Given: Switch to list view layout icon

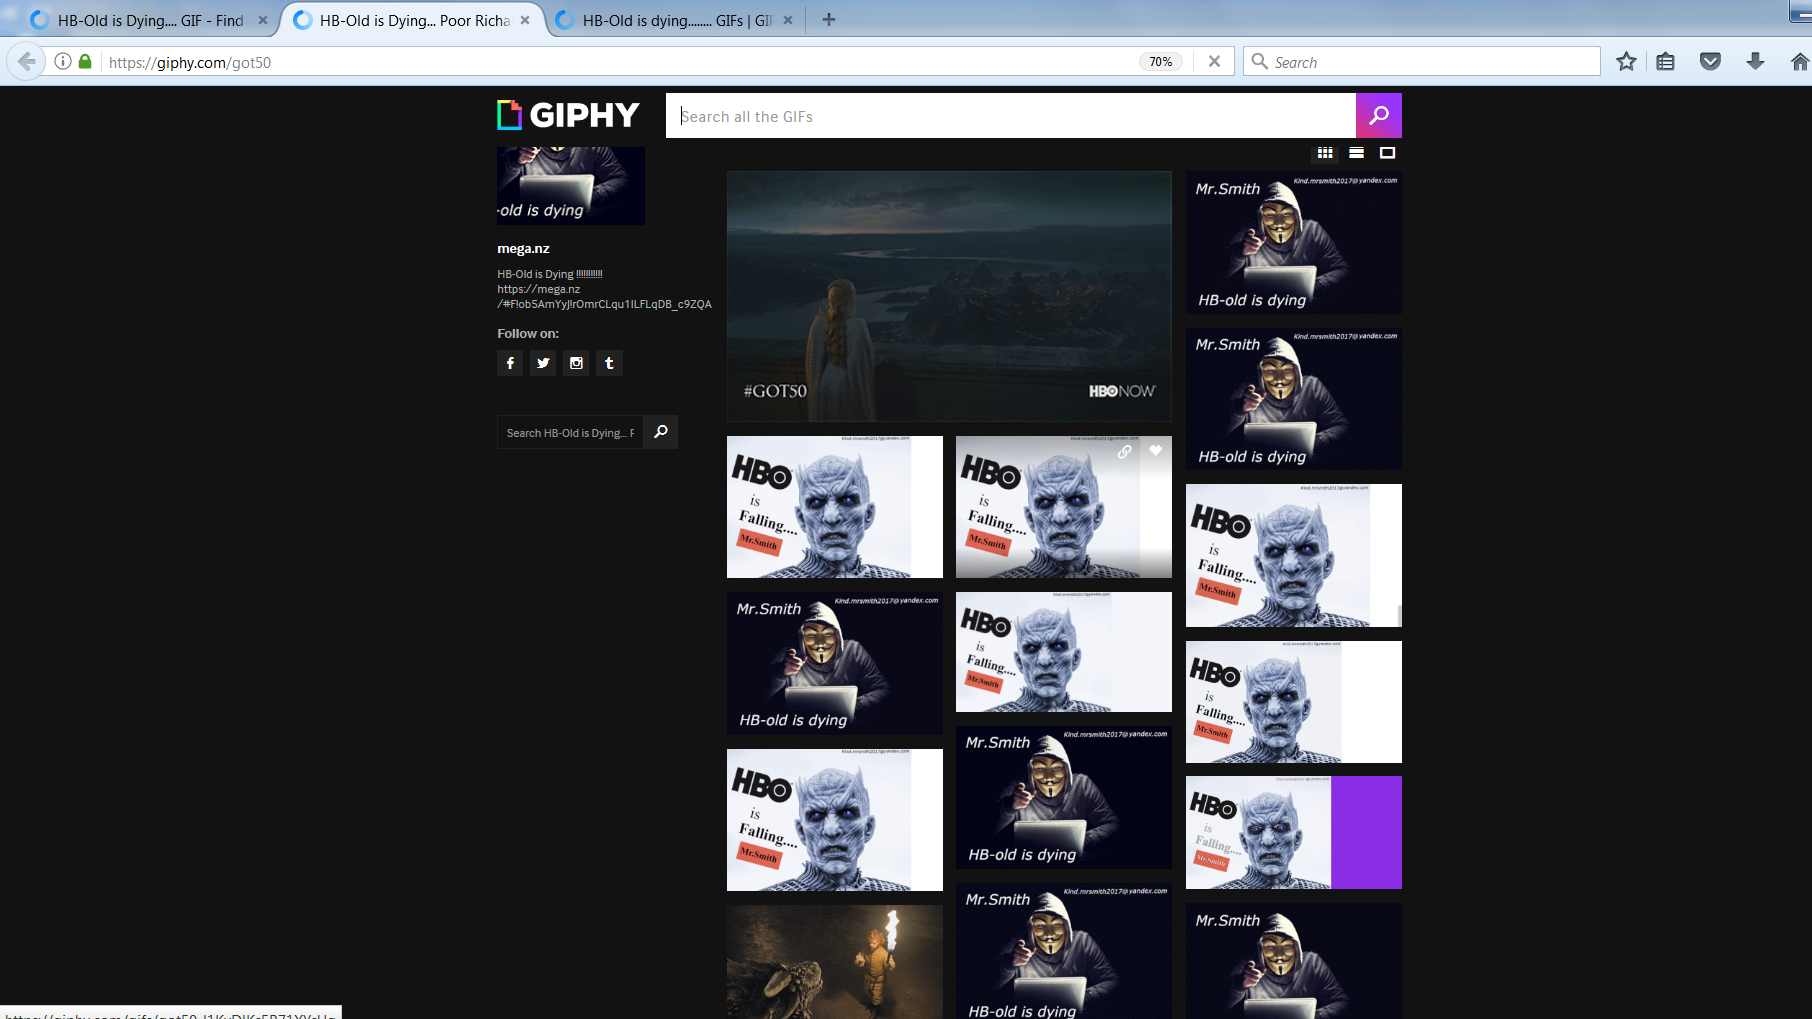Looking at the screenshot, I should [x=1356, y=153].
